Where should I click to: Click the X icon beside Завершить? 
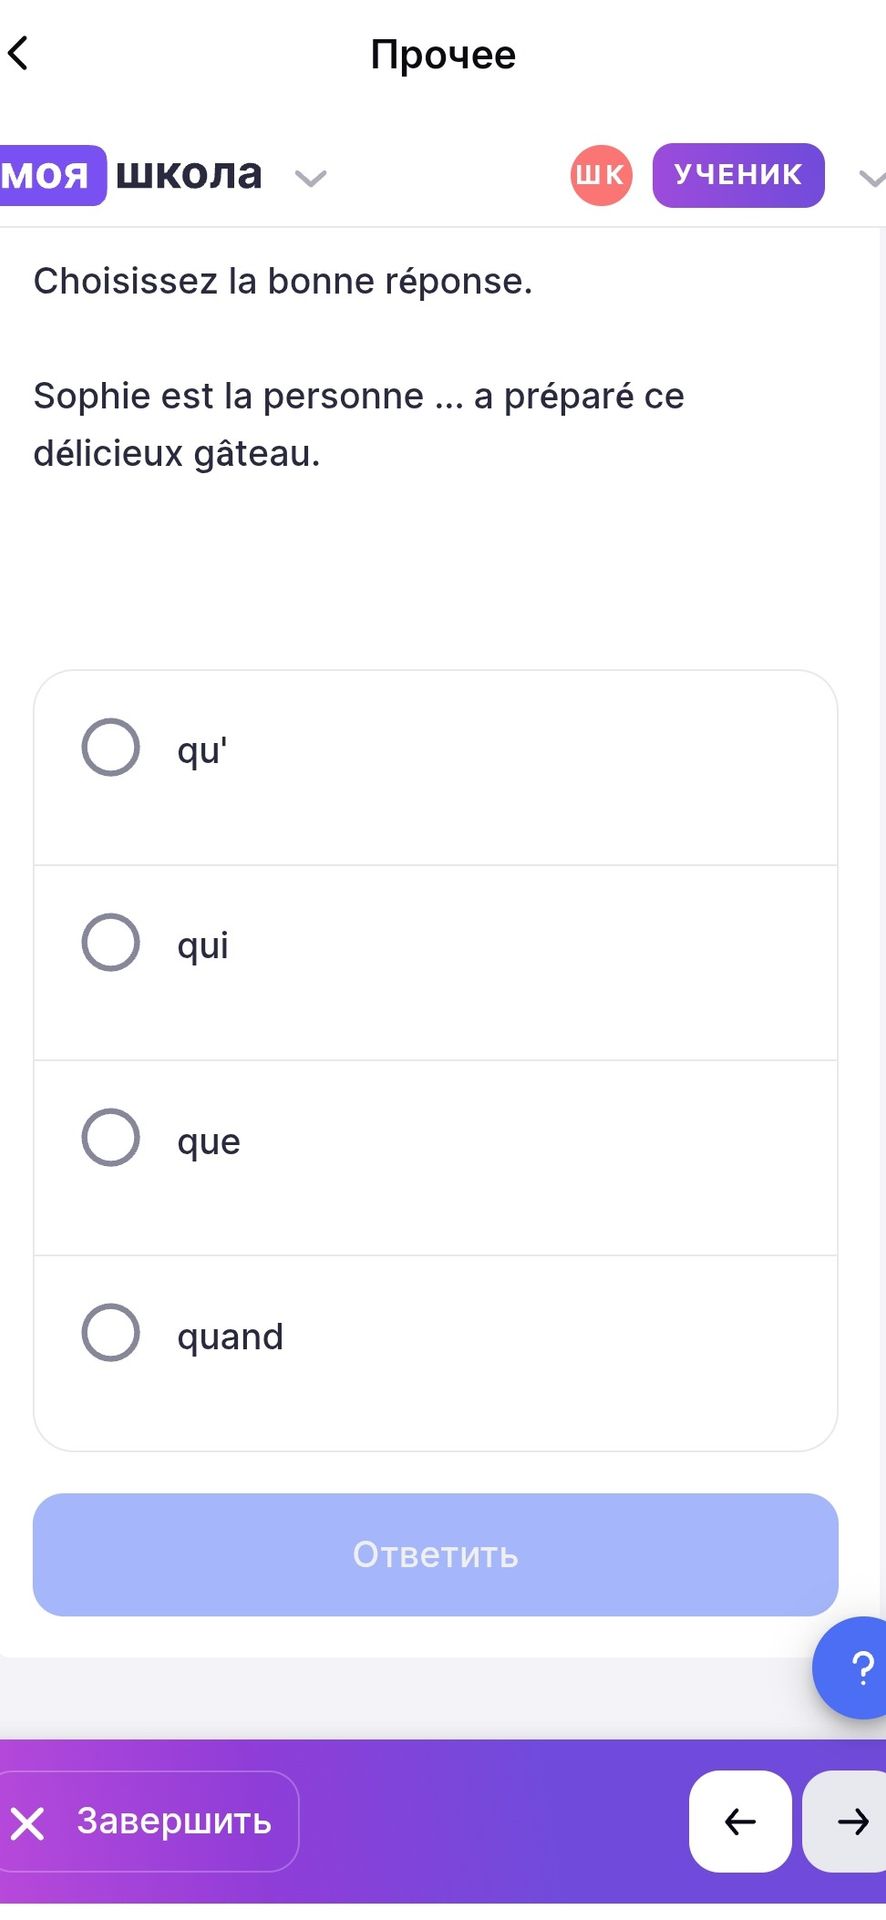coord(28,1823)
